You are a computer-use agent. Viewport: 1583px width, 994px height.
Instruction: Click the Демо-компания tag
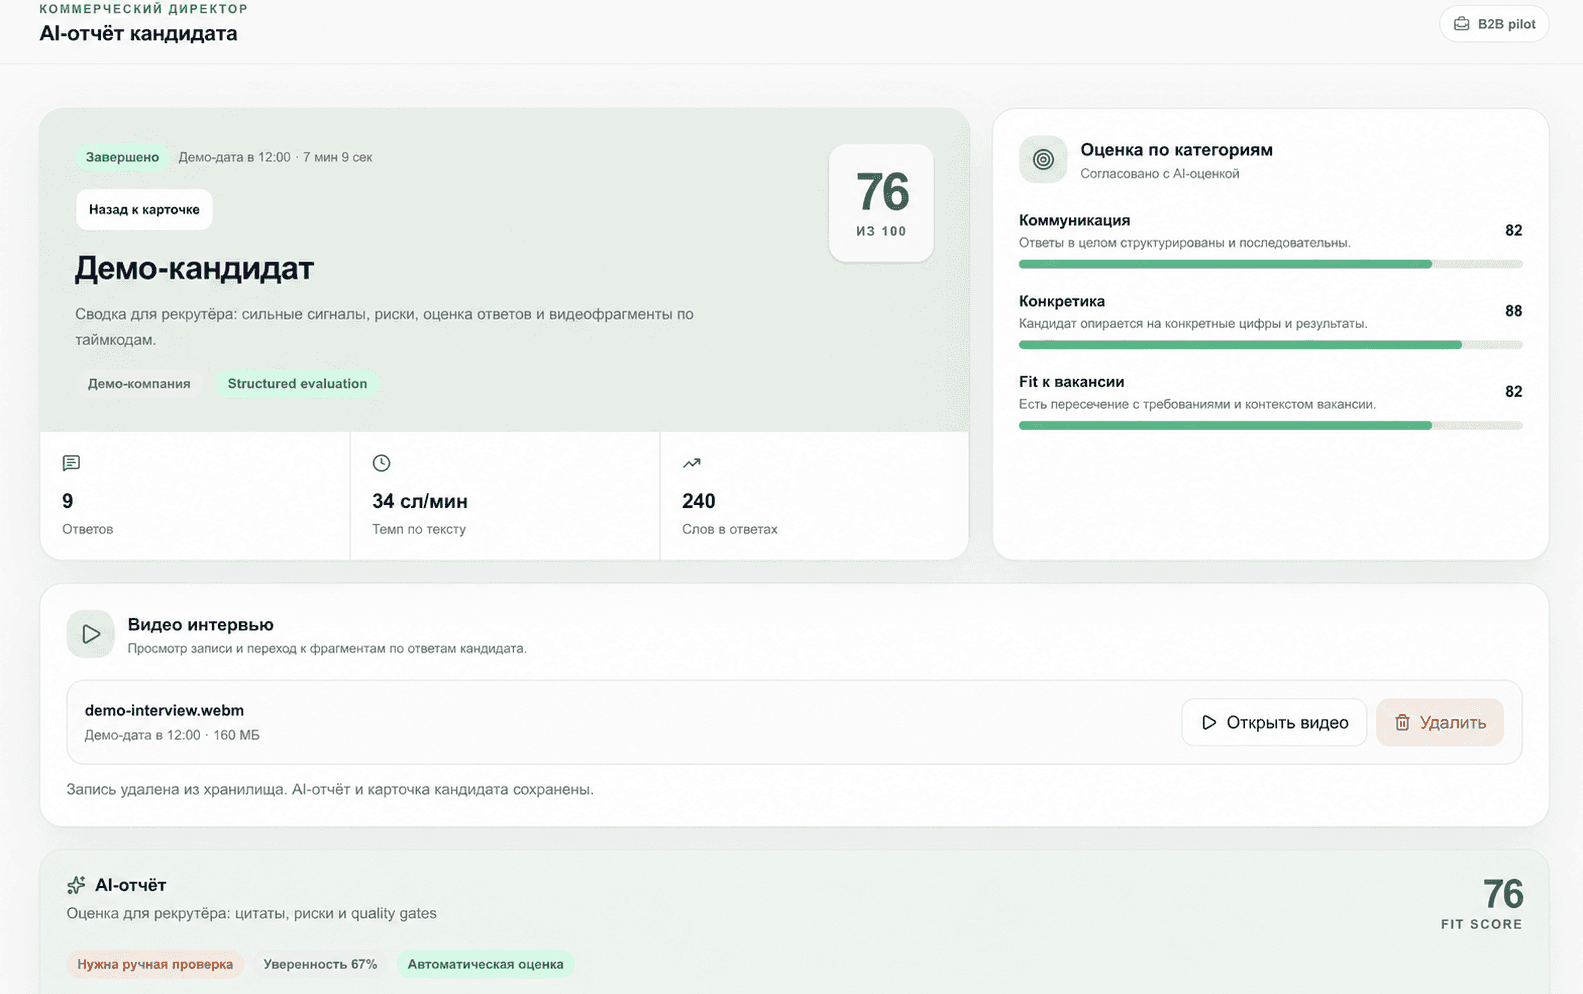tap(139, 383)
